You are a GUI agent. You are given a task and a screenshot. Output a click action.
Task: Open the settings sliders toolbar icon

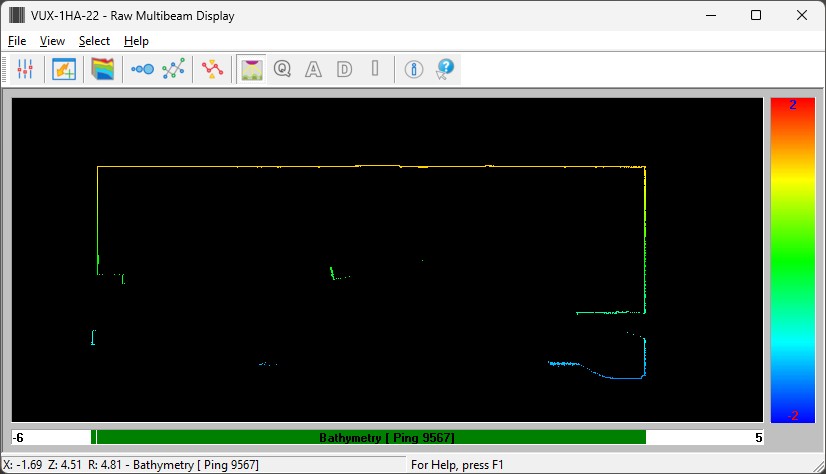point(26,70)
